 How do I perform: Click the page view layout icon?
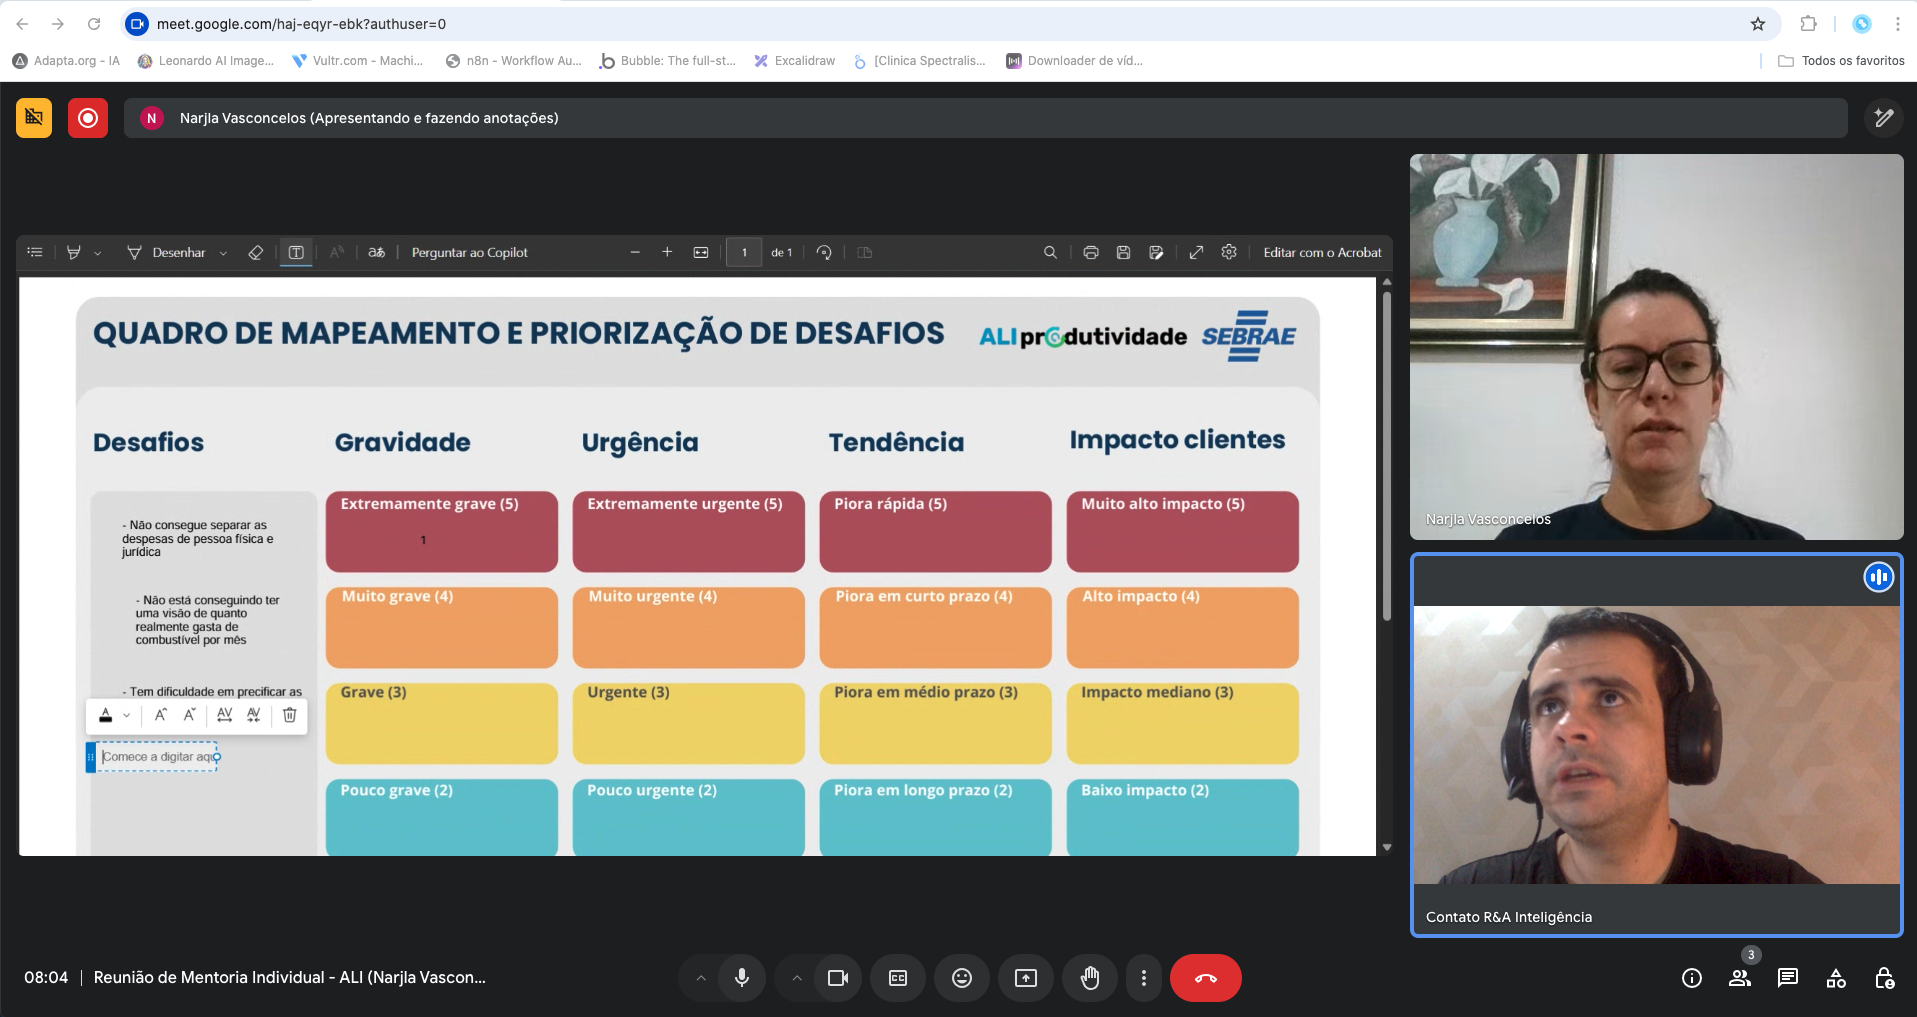pyautogui.click(x=865, y=253)
